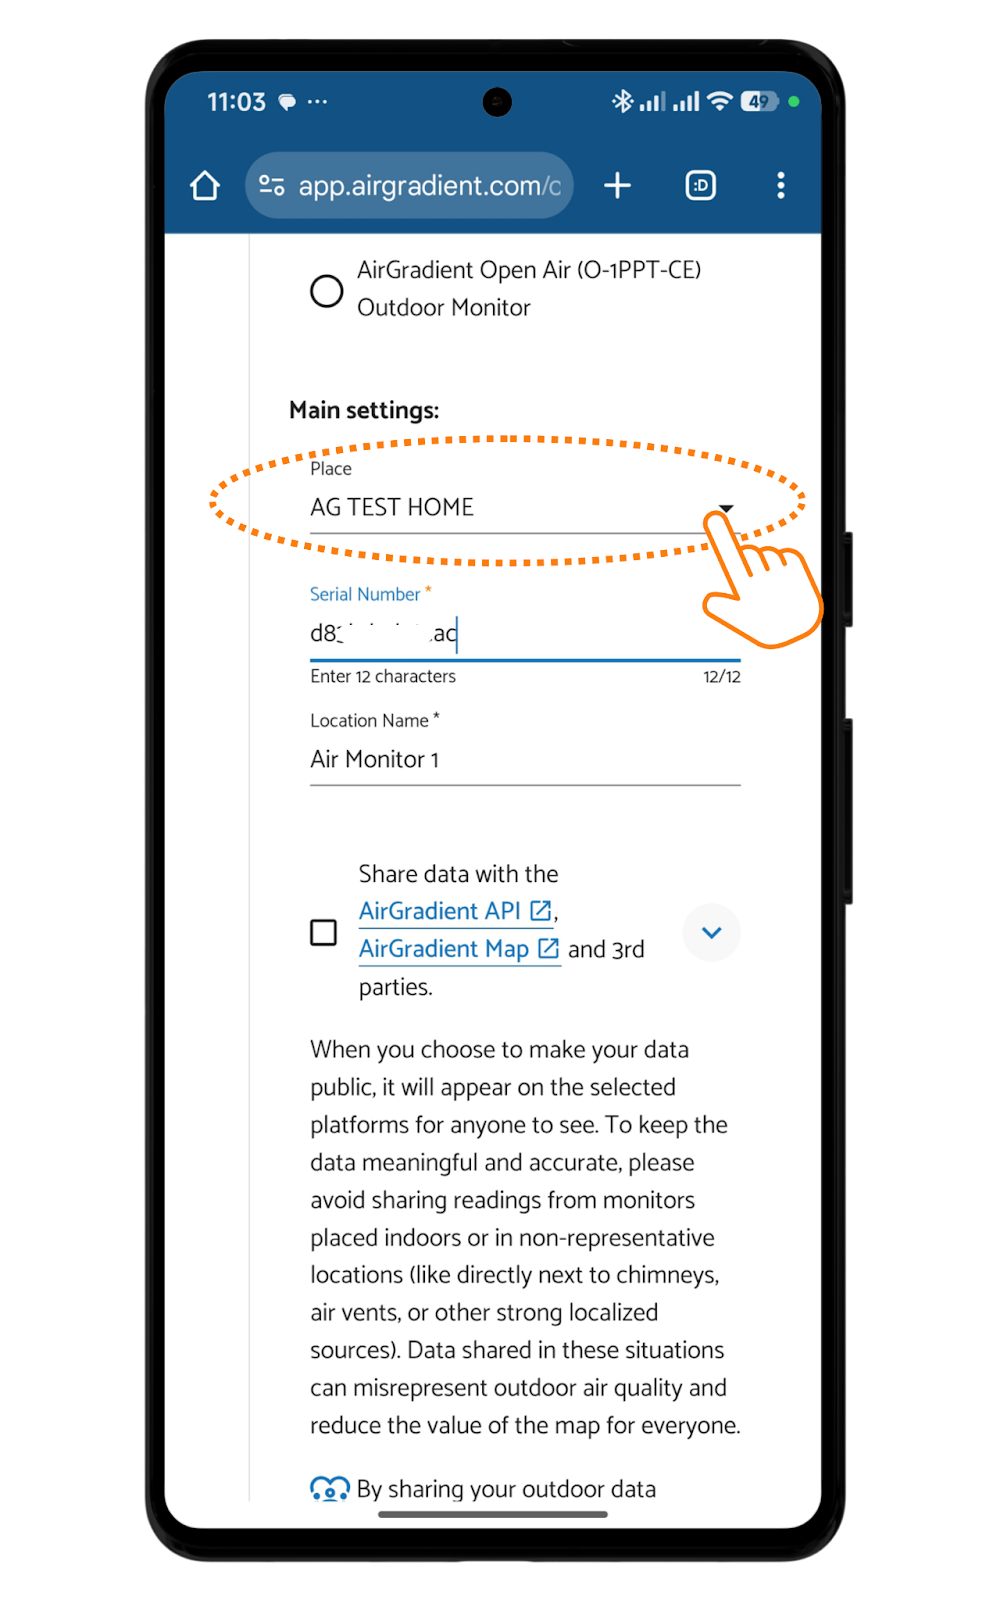Tap the Bluetooth status icon
The height and width of the screenshot is (1600, 993).
coord(623,101)
